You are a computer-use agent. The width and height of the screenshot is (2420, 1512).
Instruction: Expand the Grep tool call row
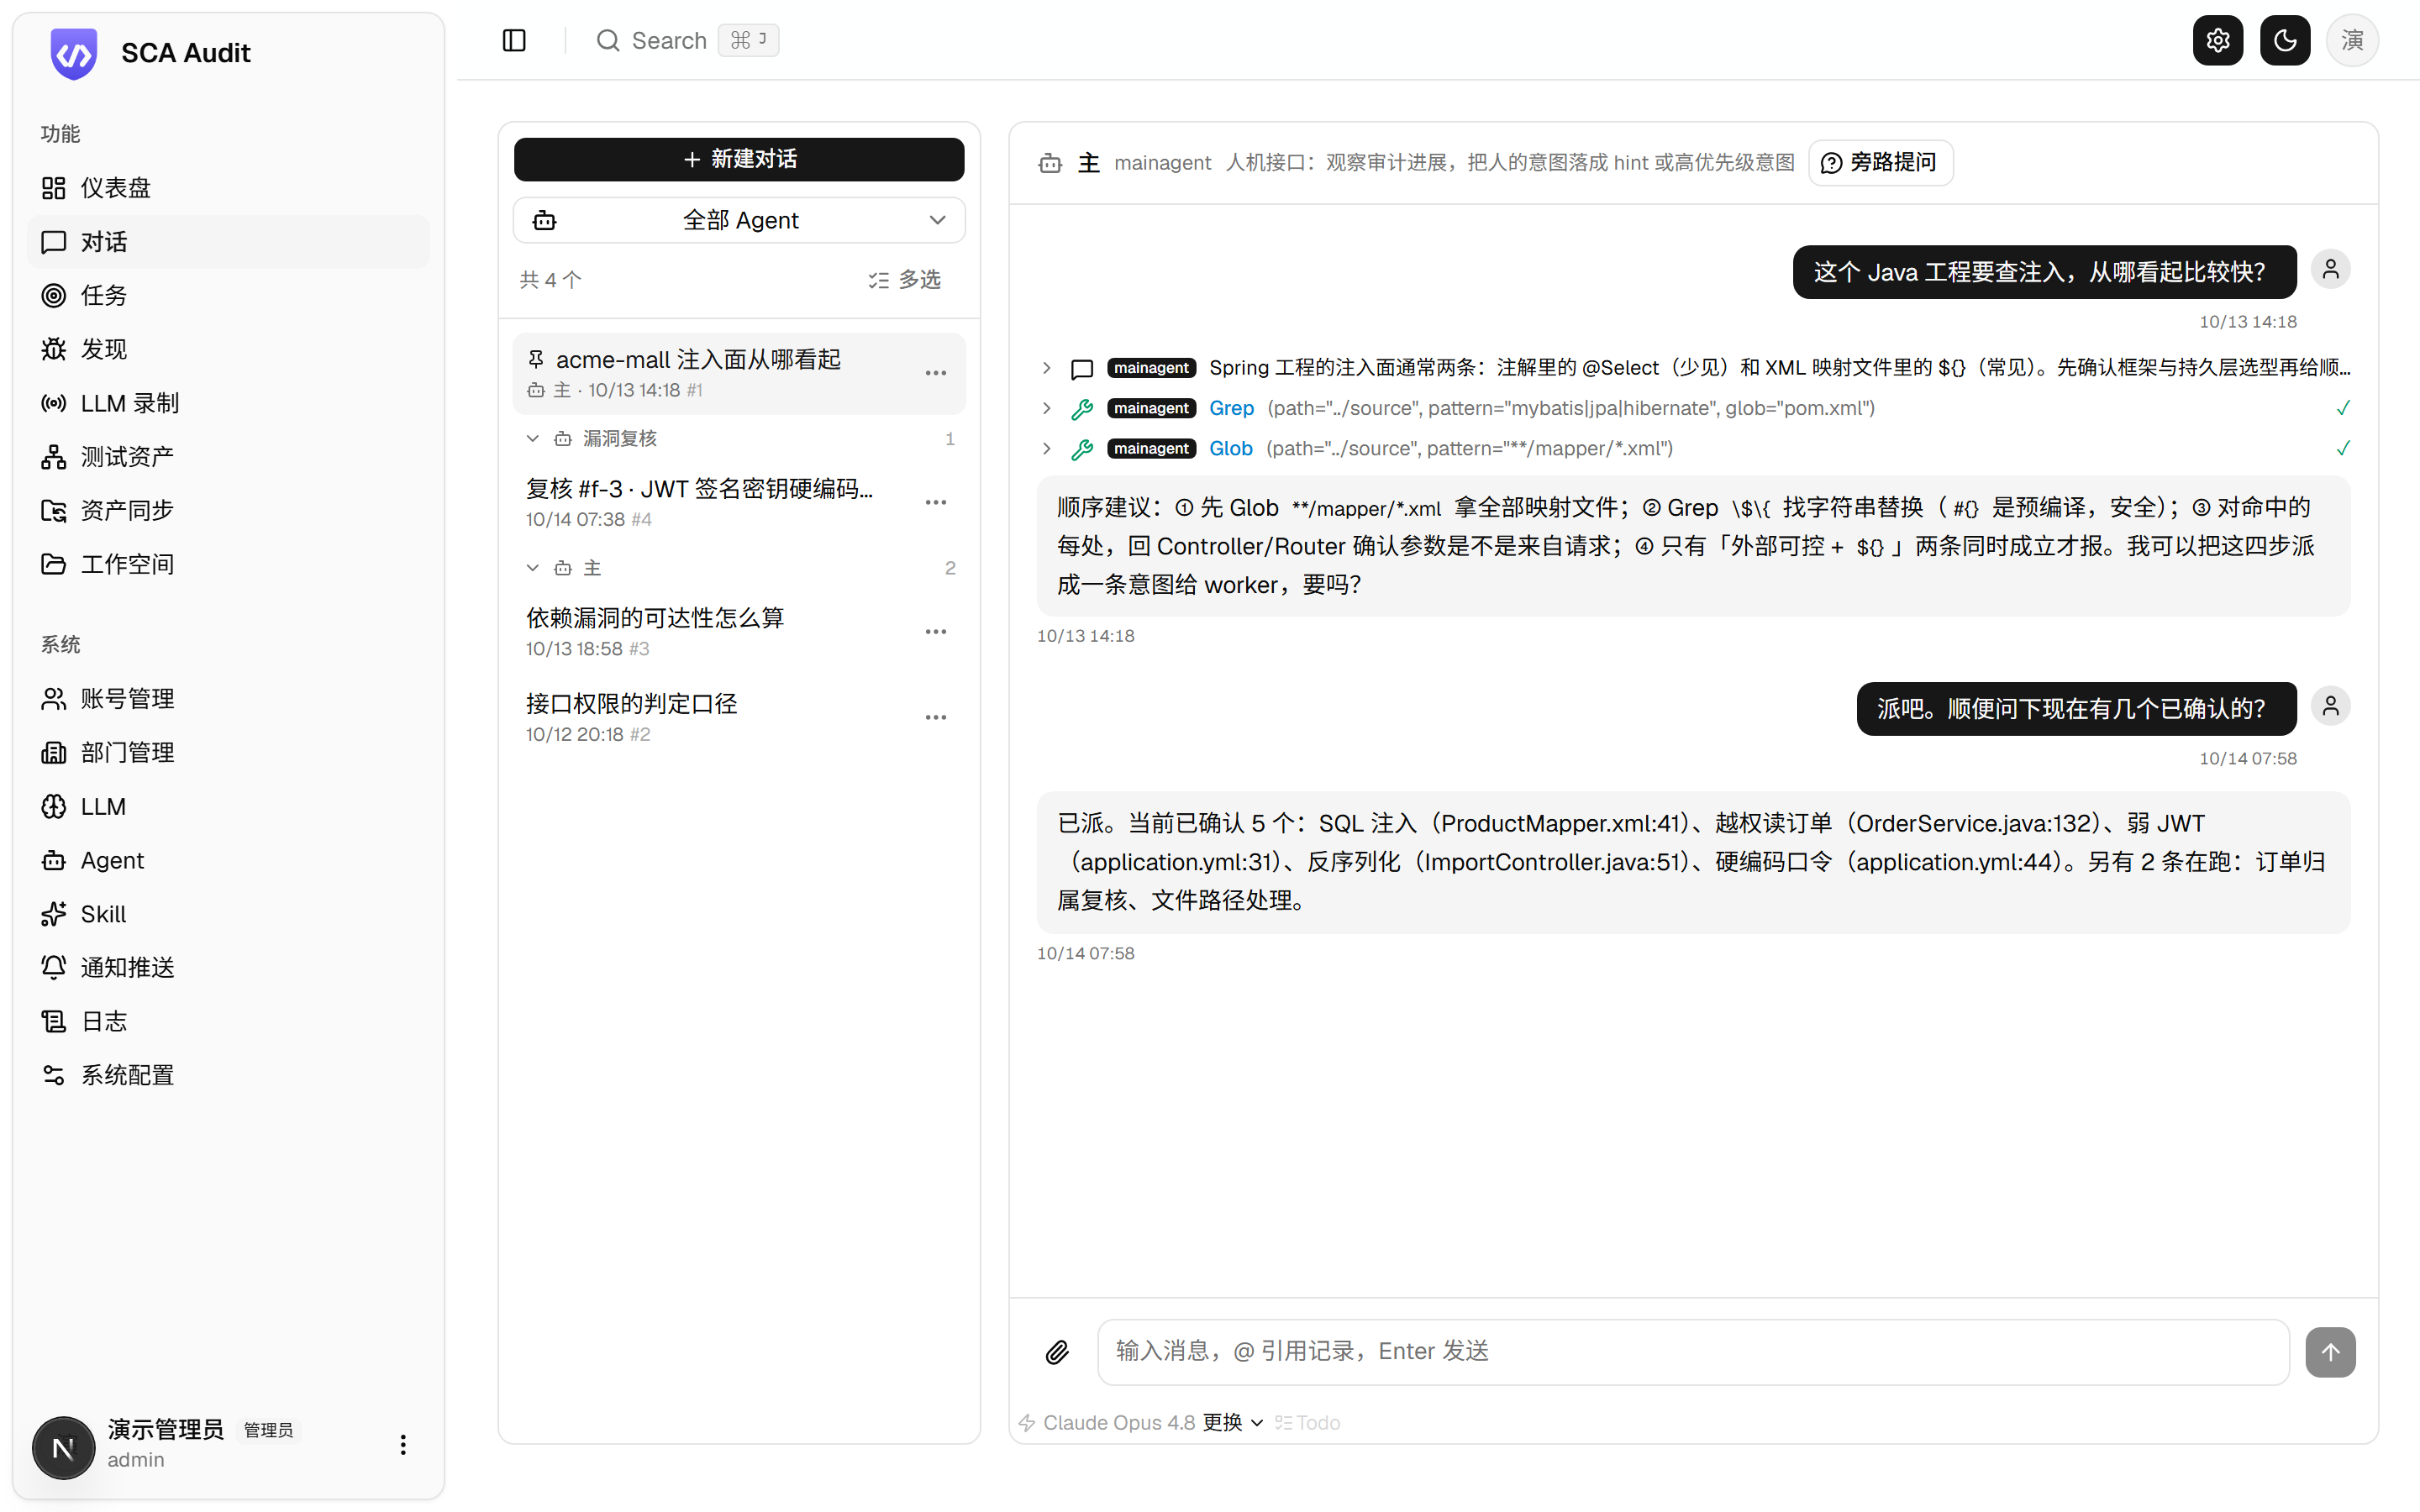coord(1046,408)
